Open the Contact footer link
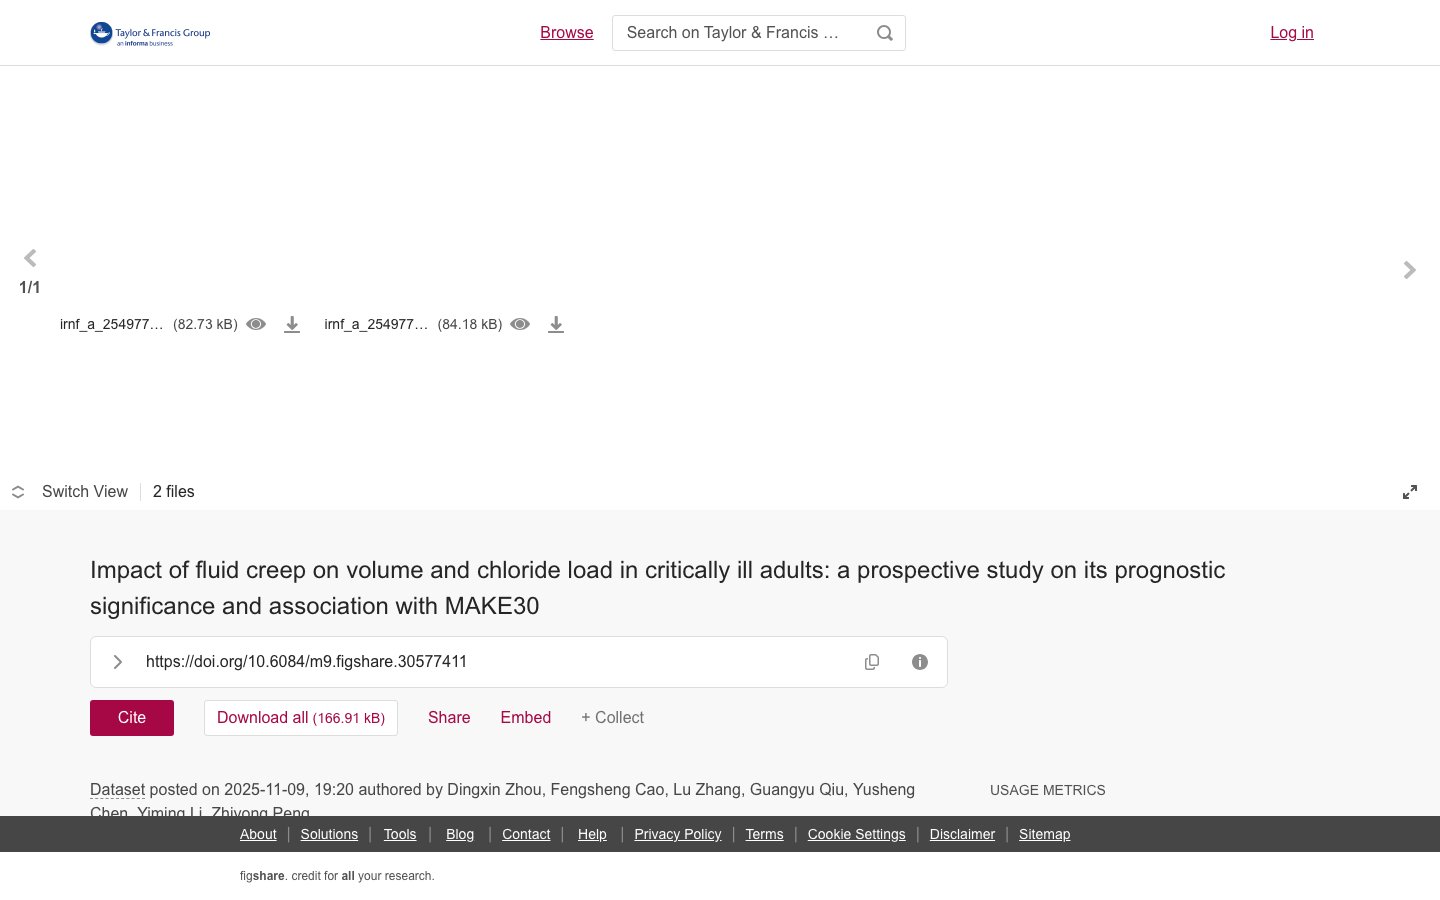This screenshot has width=1440, height=900. 526,834
